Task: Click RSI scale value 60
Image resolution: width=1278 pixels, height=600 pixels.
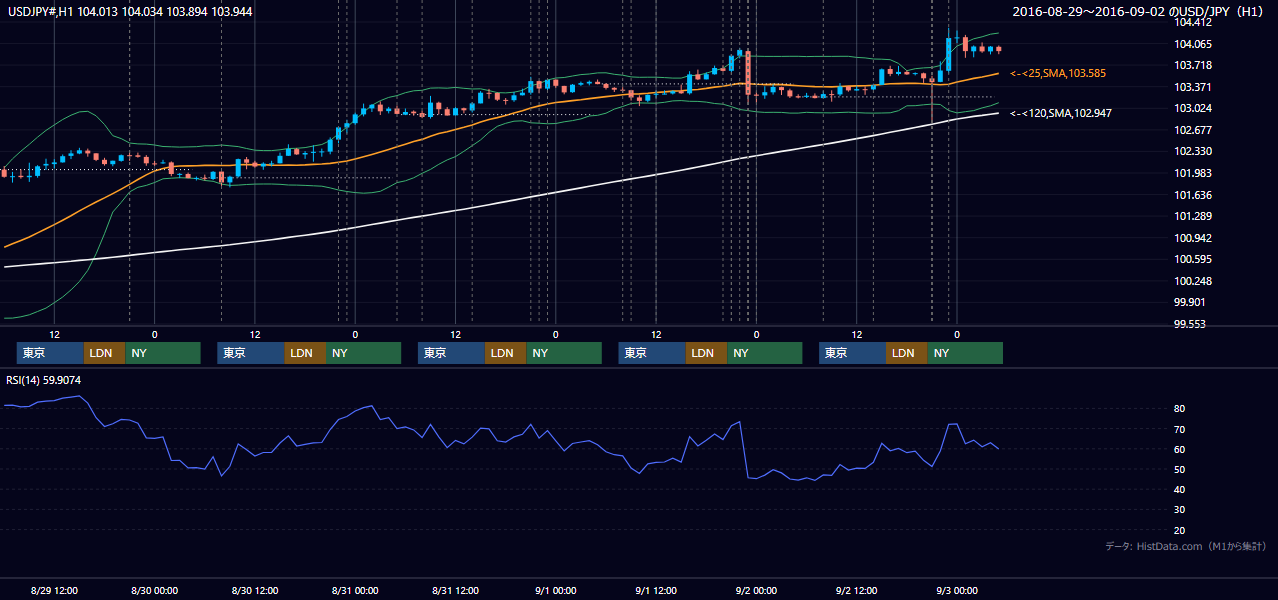Action: 1180,449
